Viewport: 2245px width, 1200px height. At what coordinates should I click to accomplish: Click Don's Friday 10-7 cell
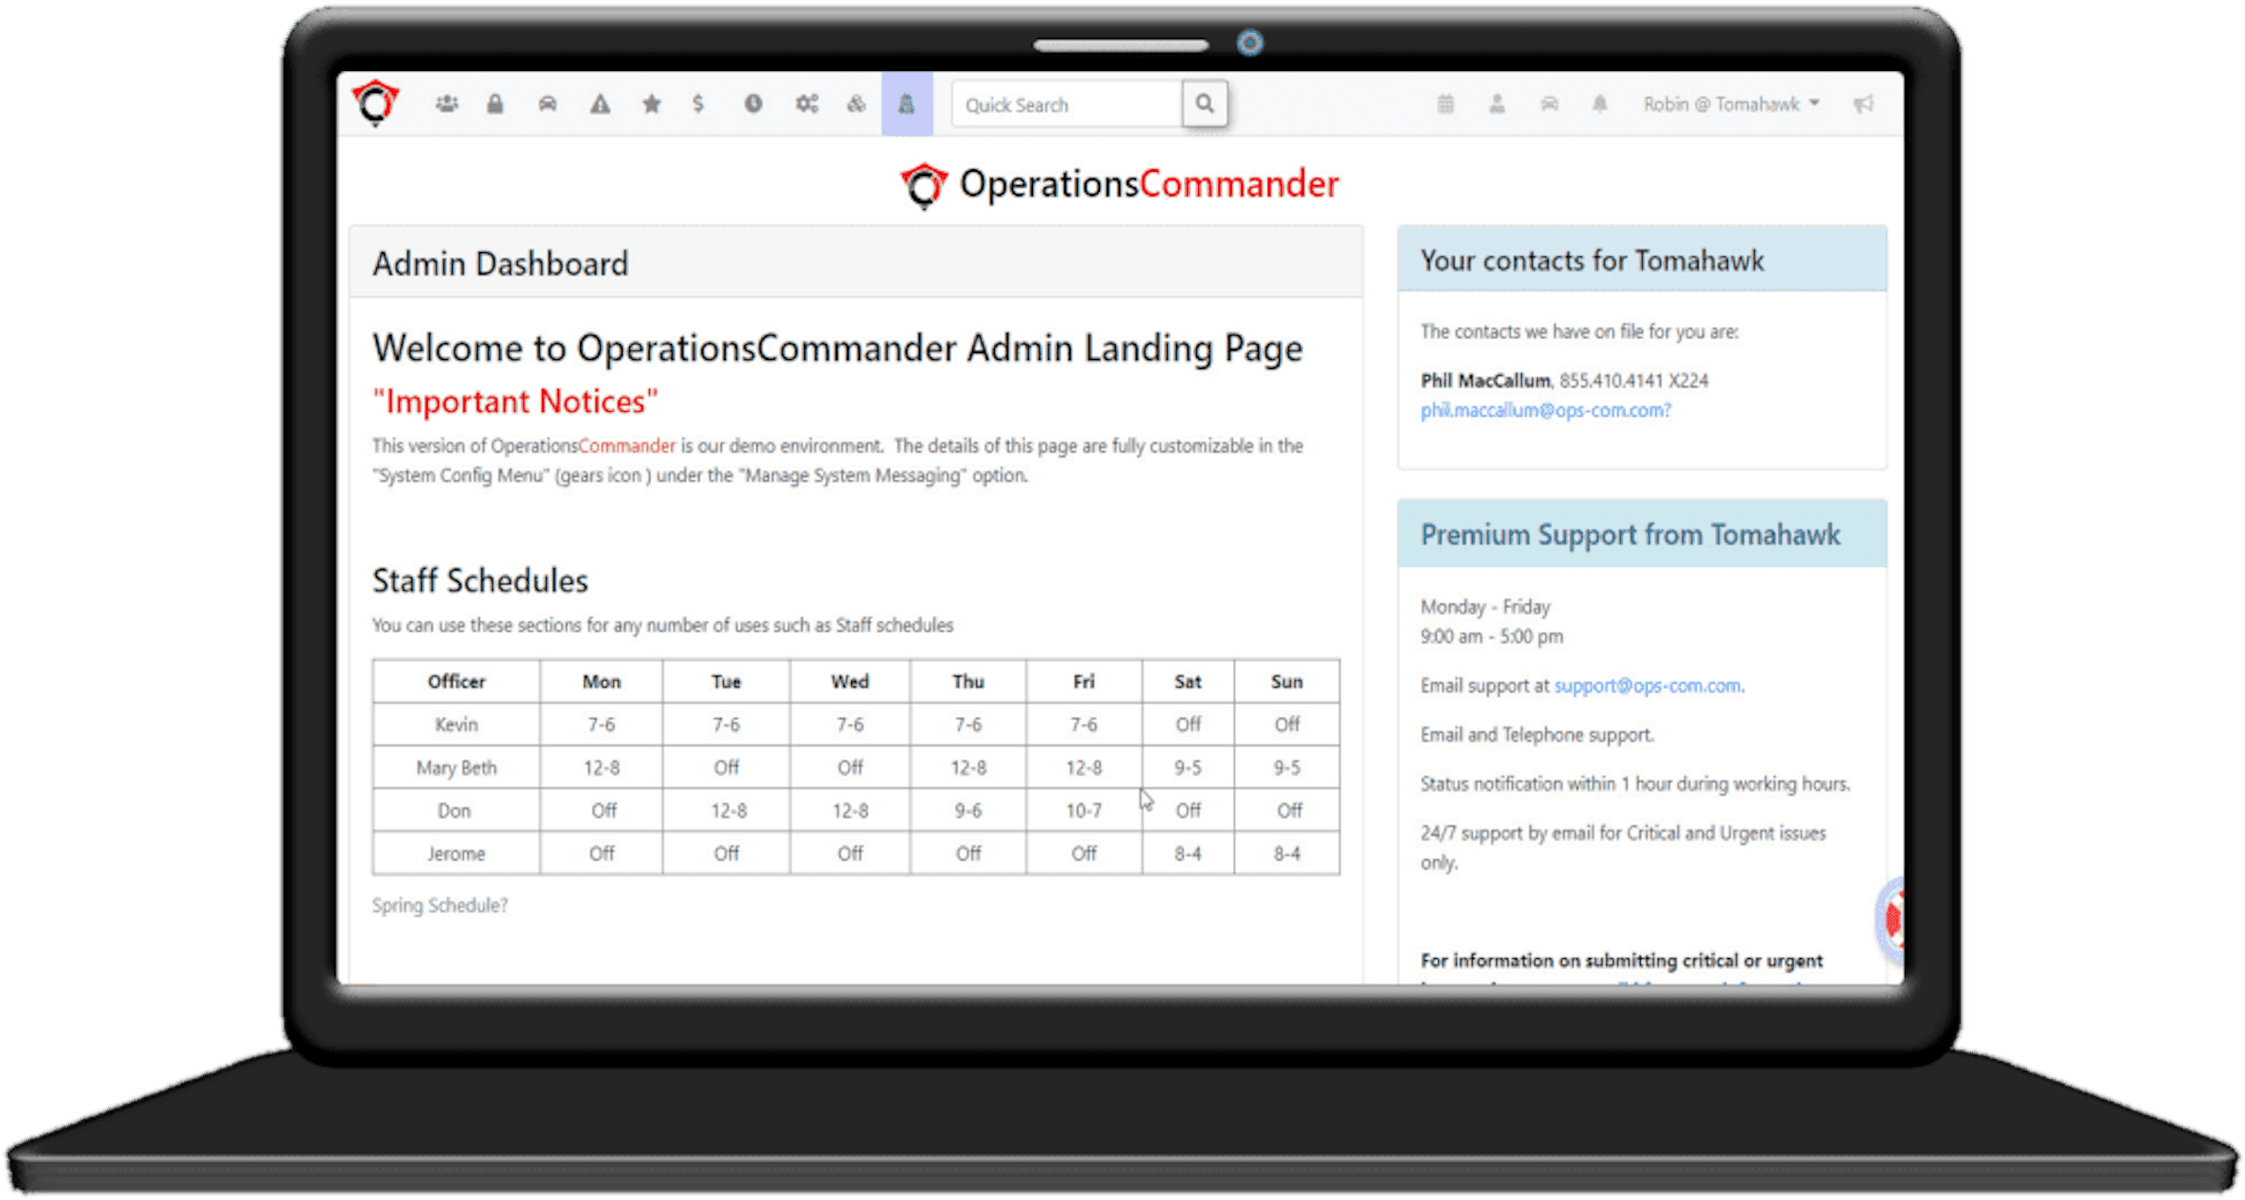coord(1084,810)
